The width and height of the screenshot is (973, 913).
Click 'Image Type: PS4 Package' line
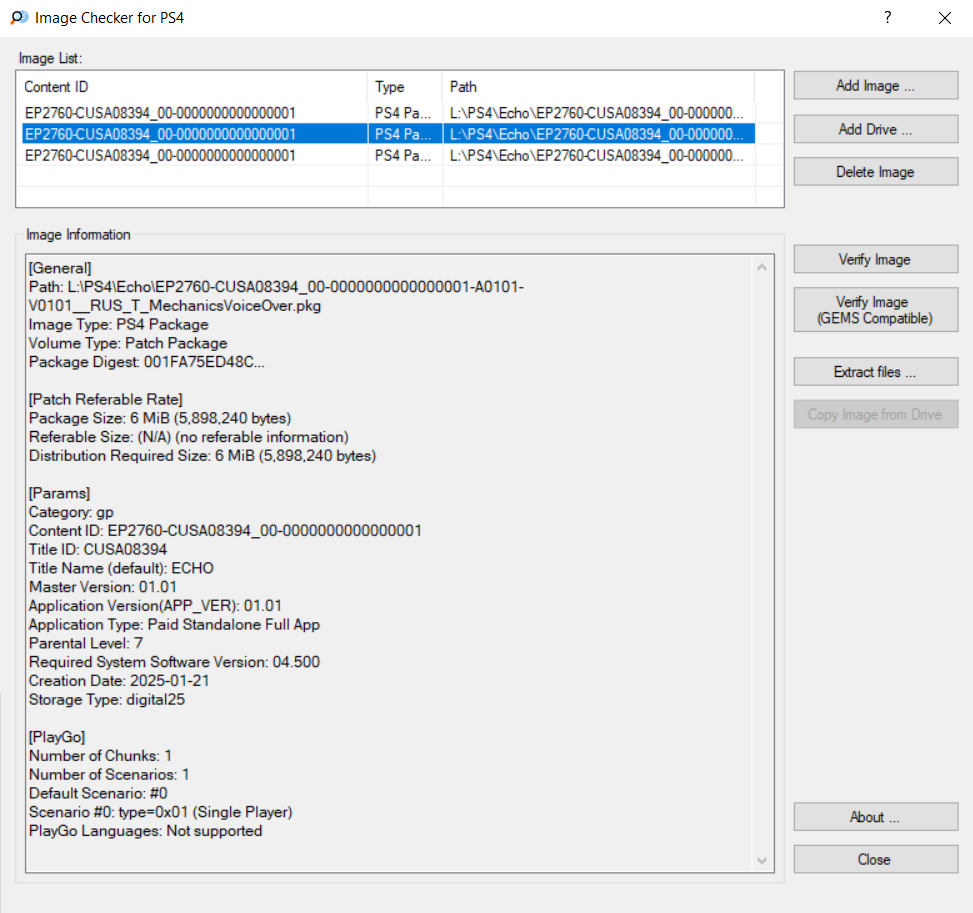click(119, 325)
